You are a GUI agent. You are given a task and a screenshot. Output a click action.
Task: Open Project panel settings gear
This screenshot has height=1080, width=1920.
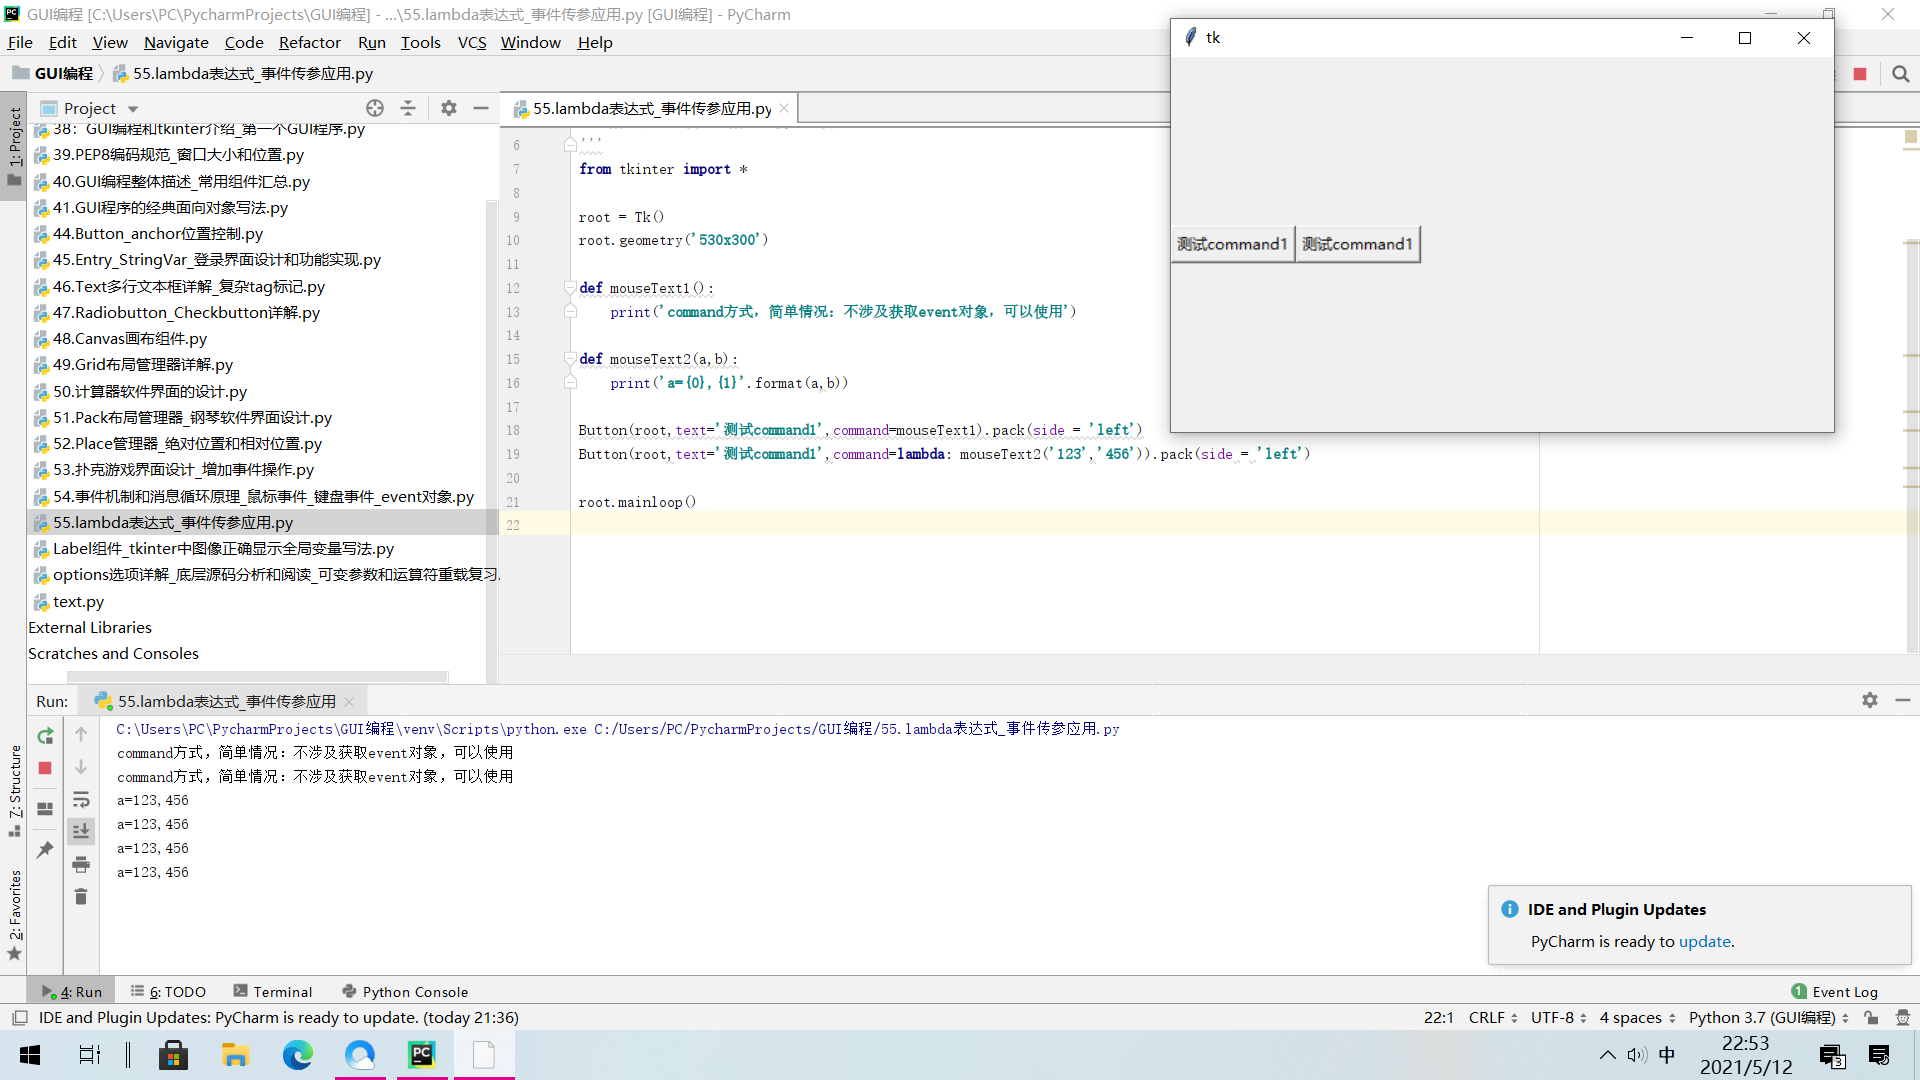(449, 108)
